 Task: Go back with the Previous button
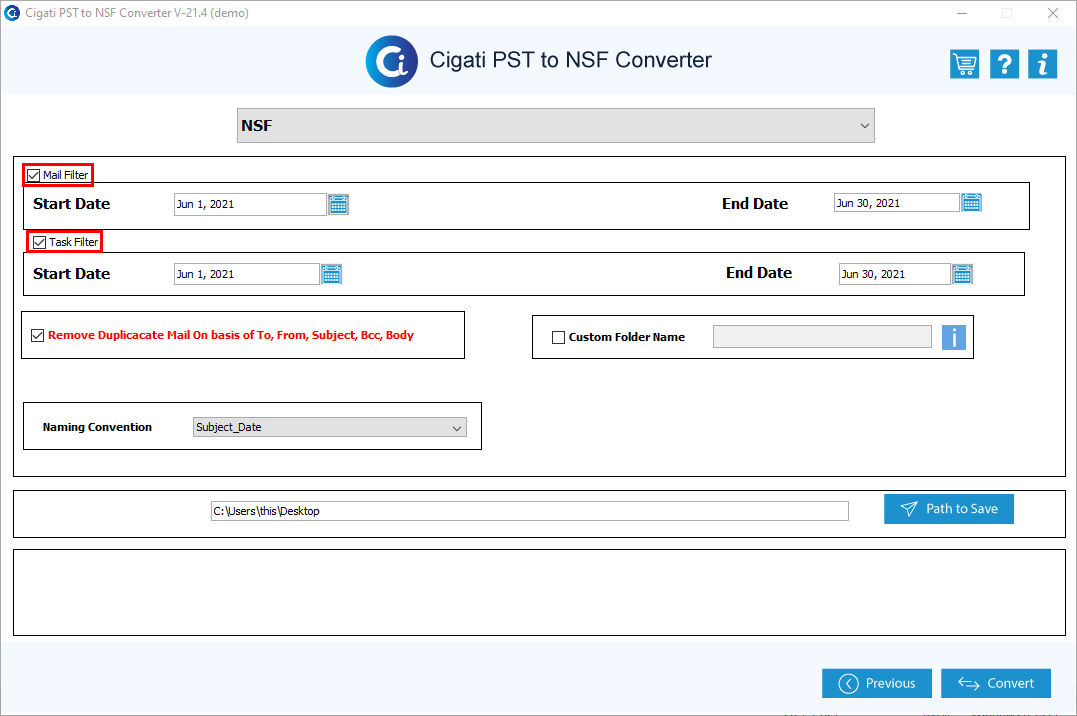point(876,683)
